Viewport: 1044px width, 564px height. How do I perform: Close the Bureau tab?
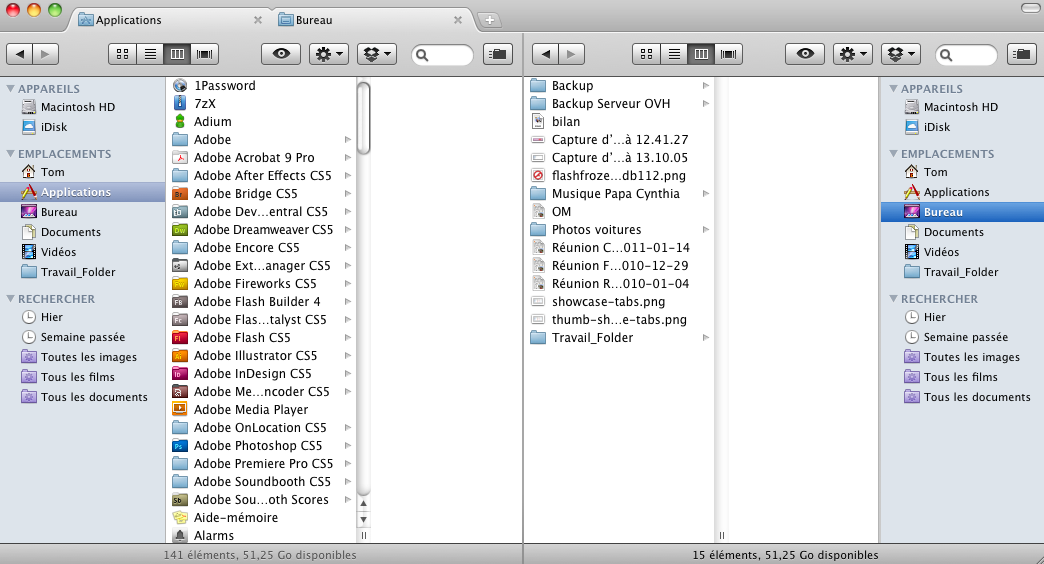[458, 20]
